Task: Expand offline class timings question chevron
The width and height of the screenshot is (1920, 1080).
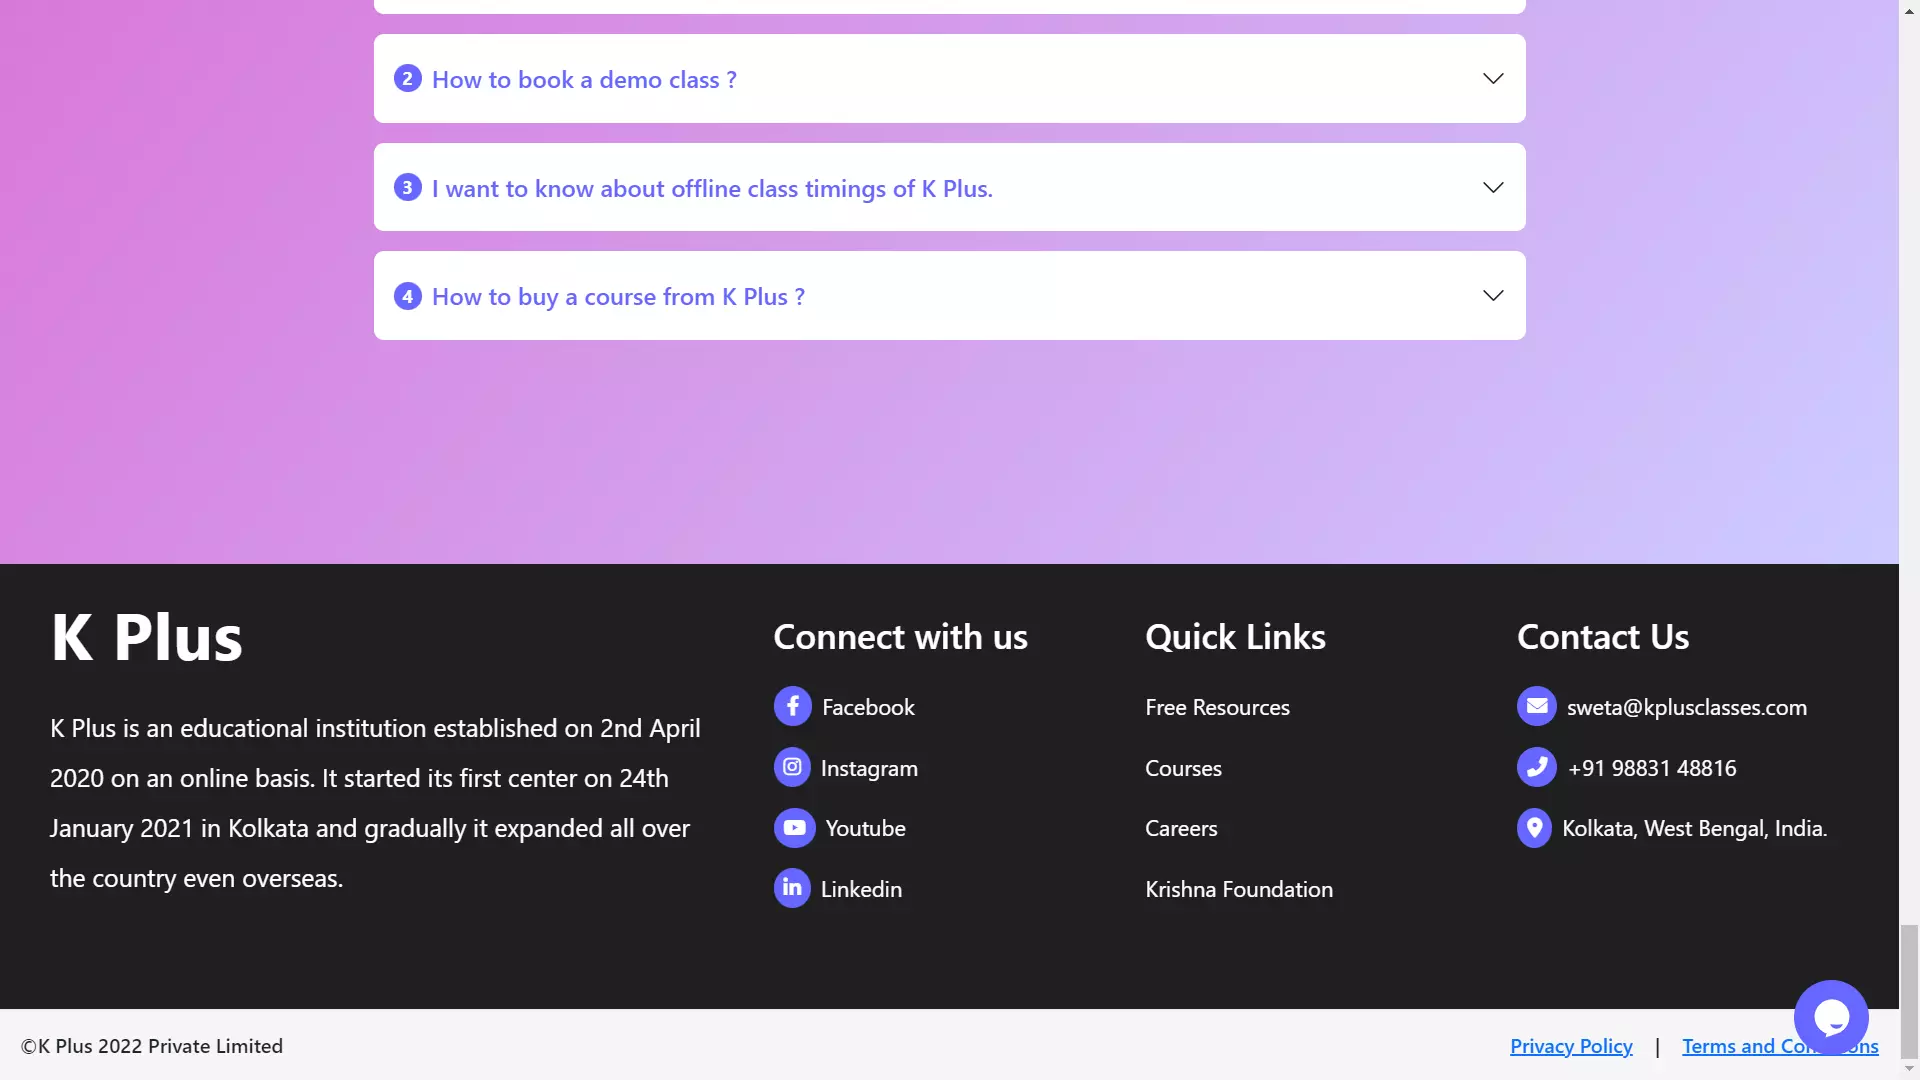Action: point(1493,187)
